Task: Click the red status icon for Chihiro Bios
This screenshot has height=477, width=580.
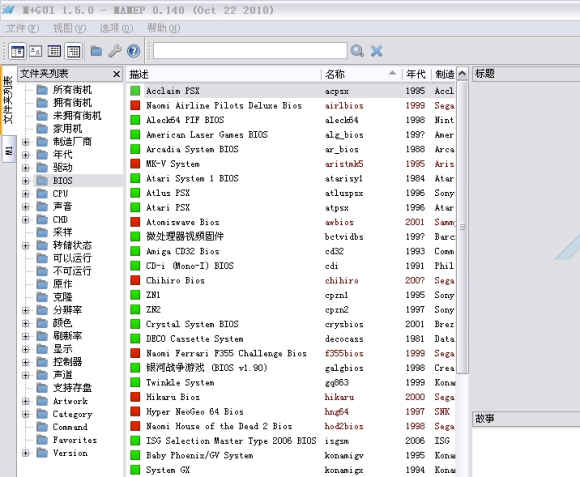Action: pyautogui.click(x=135, y=280)
